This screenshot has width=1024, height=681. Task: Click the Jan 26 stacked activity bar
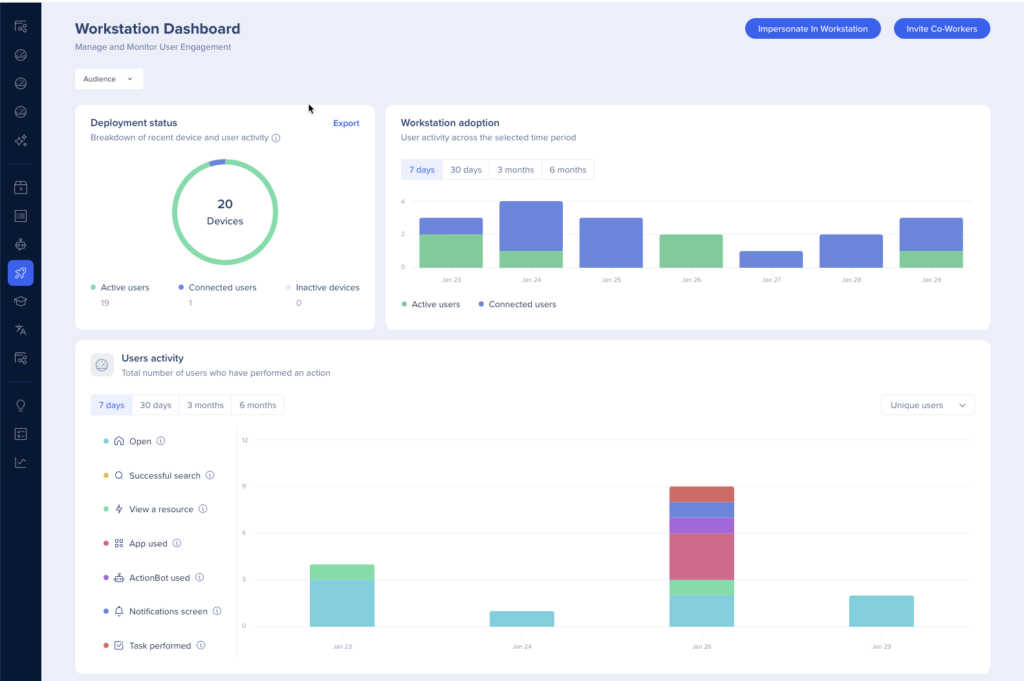(x=701, y=556)
